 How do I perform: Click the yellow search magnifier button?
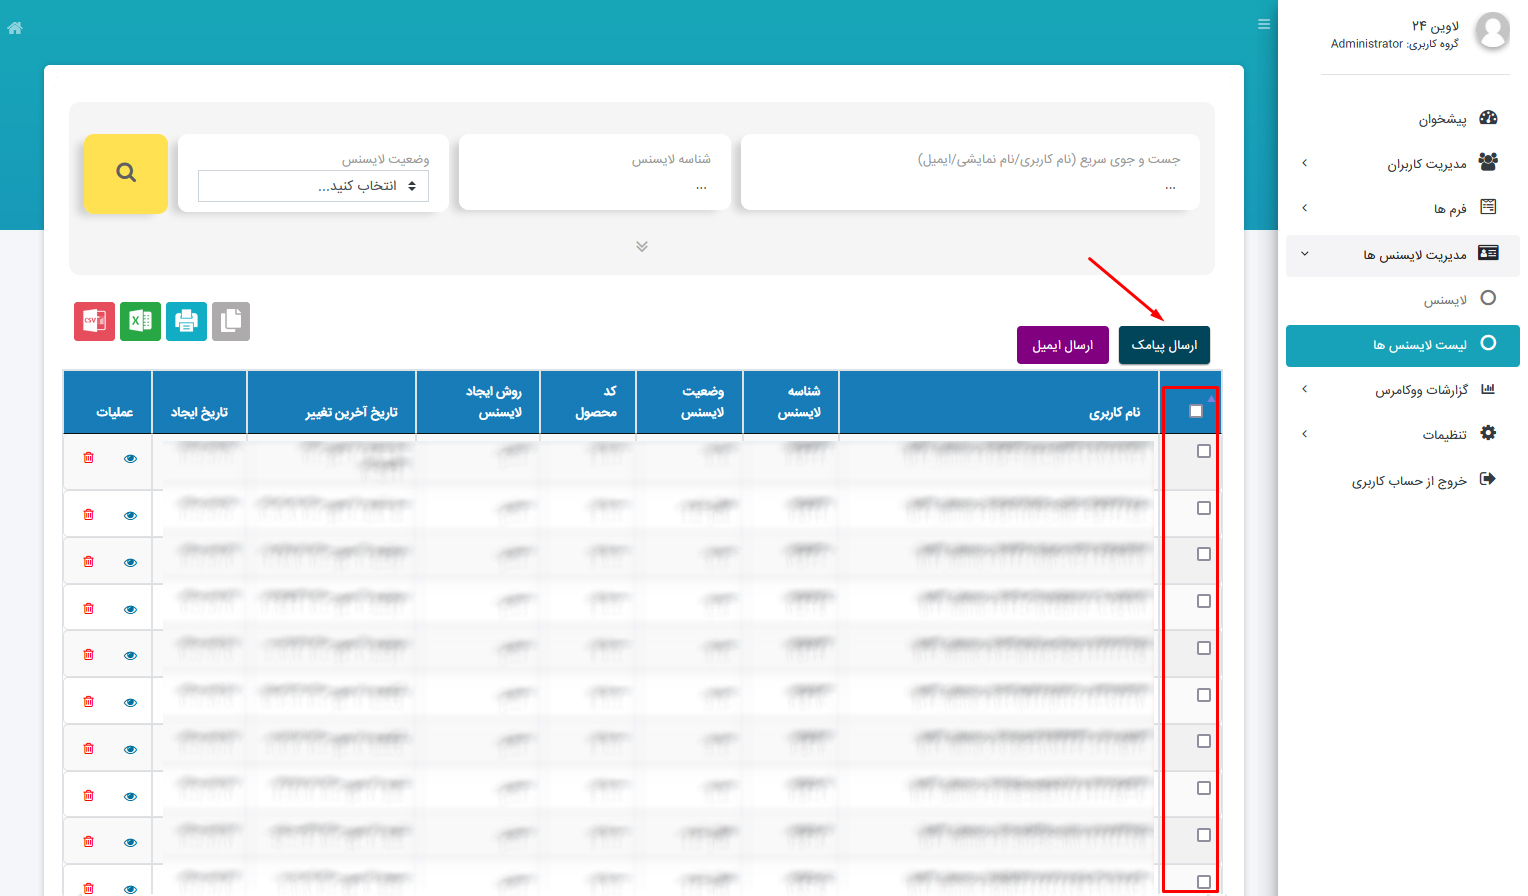coord(125,173)
